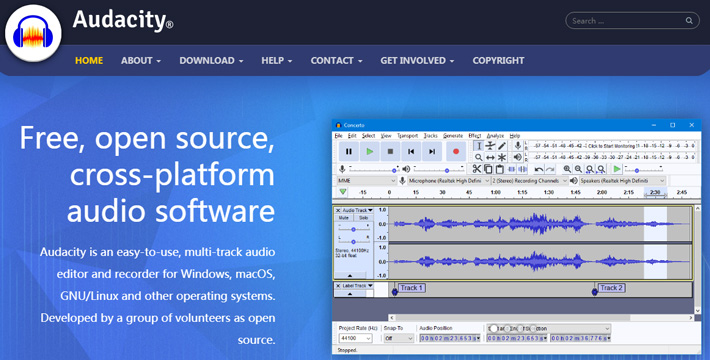Cut selection with the scissors icon
The height and width of the screenshot is (360, 710).
[x=476, y=169]
